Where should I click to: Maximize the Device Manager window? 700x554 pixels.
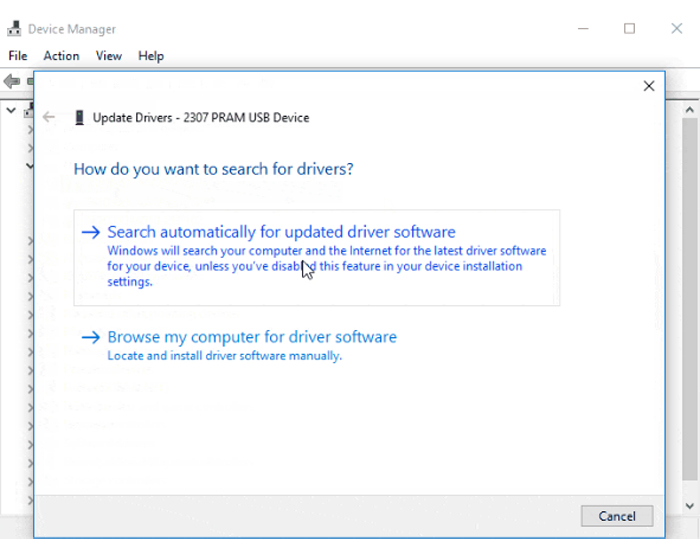(x=629, y=29)
